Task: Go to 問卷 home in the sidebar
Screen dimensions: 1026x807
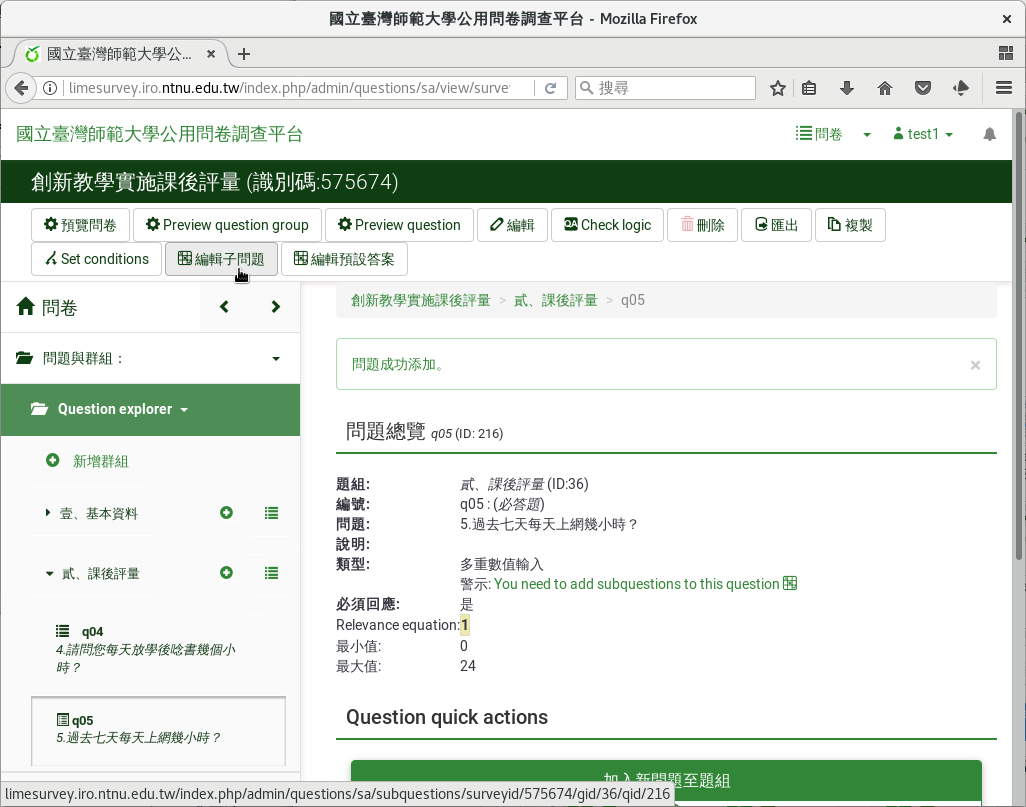Action: coord(47,307)
